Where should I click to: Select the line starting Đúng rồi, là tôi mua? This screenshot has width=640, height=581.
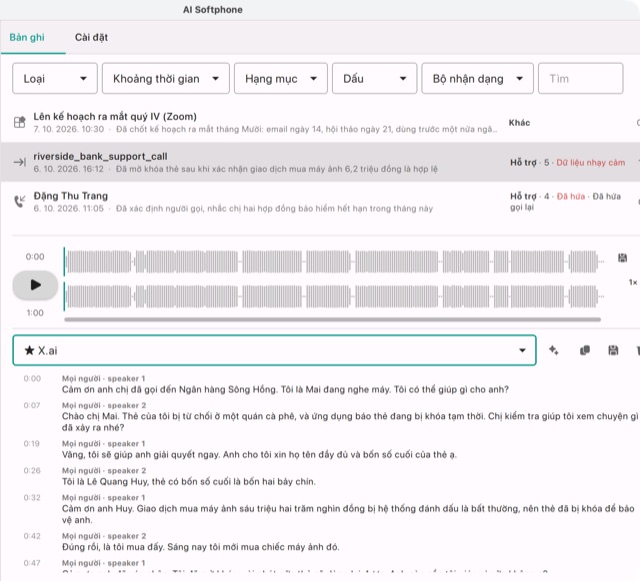pyautogui.click(x=200, y=547)
